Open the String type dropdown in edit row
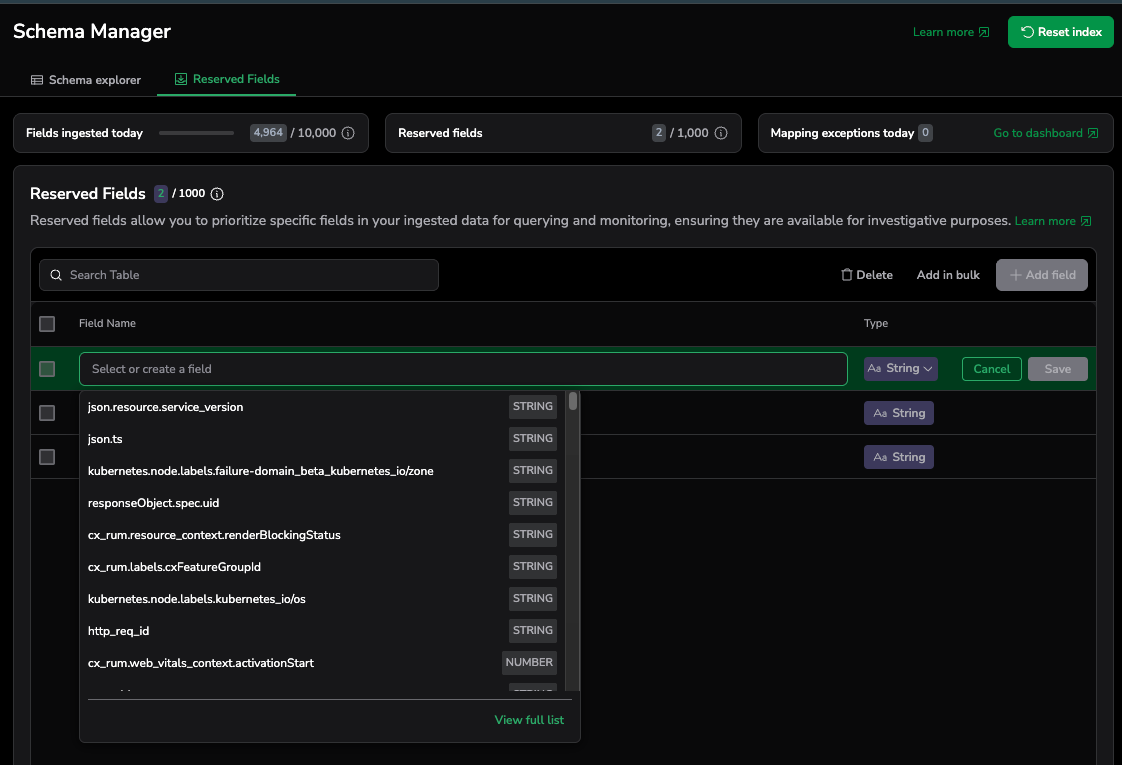The image size is (1122, 765). coord(900,369)
